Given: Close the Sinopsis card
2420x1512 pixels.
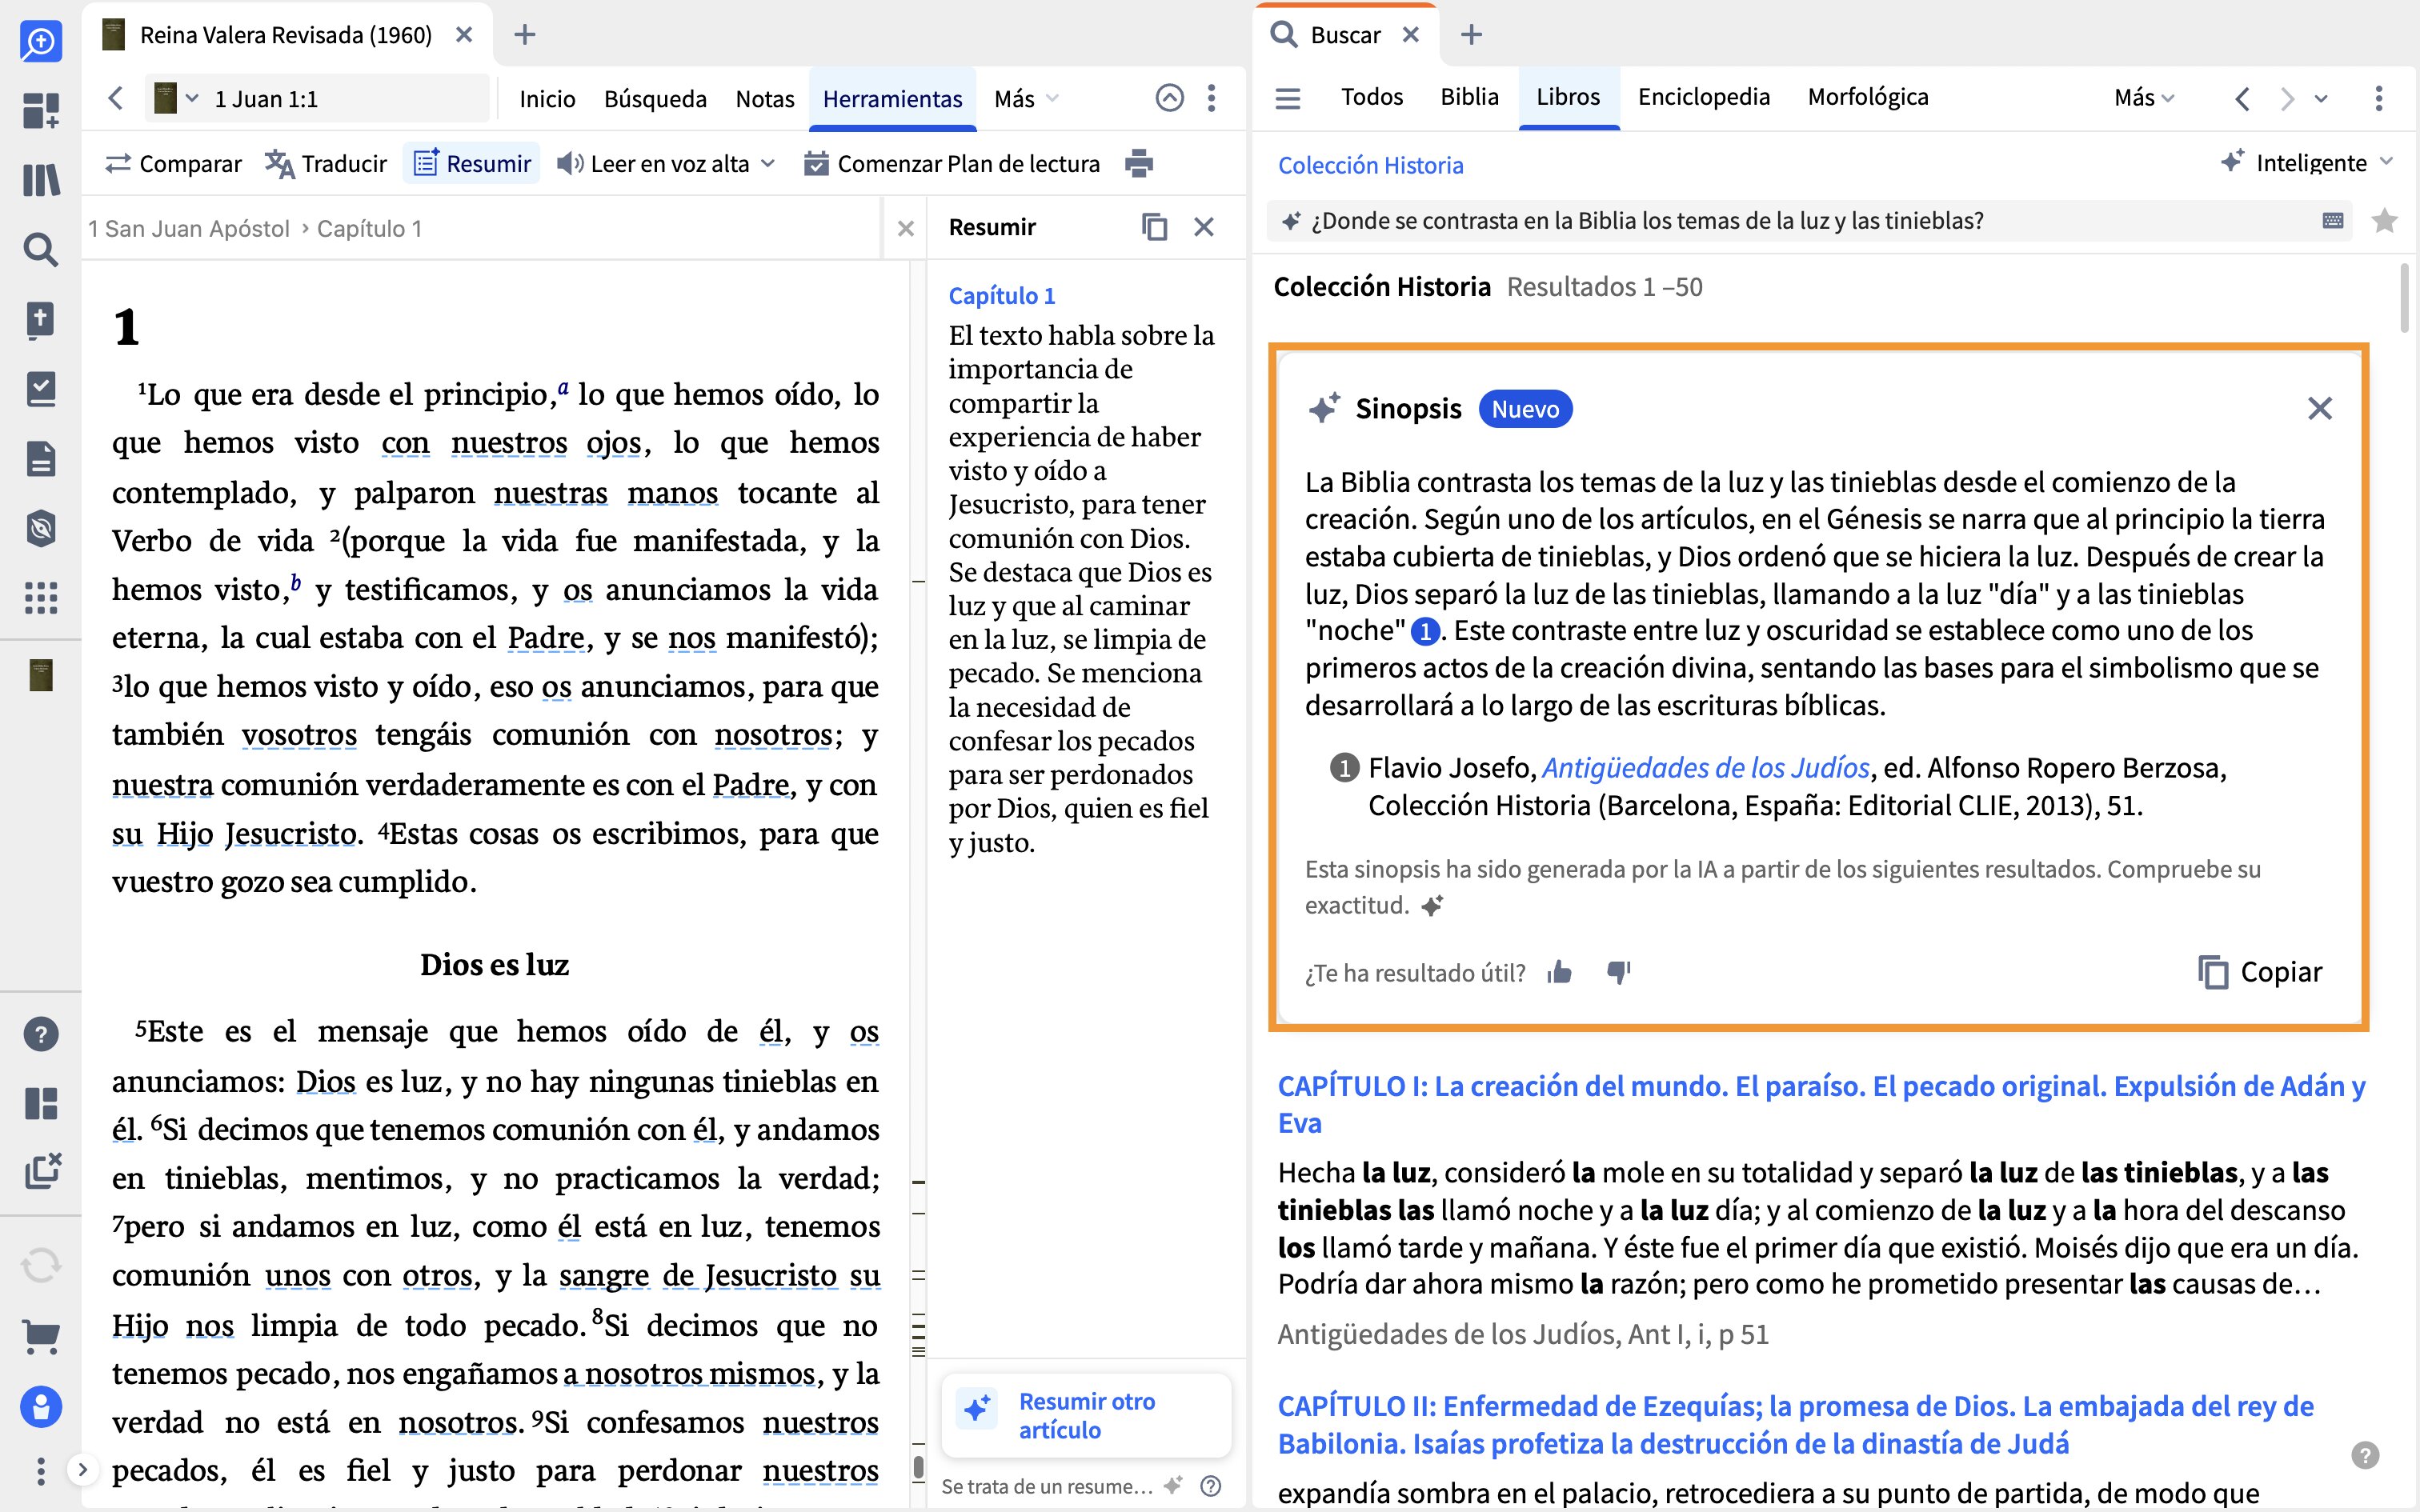Looking at the screenshot, I should 2320,408.
